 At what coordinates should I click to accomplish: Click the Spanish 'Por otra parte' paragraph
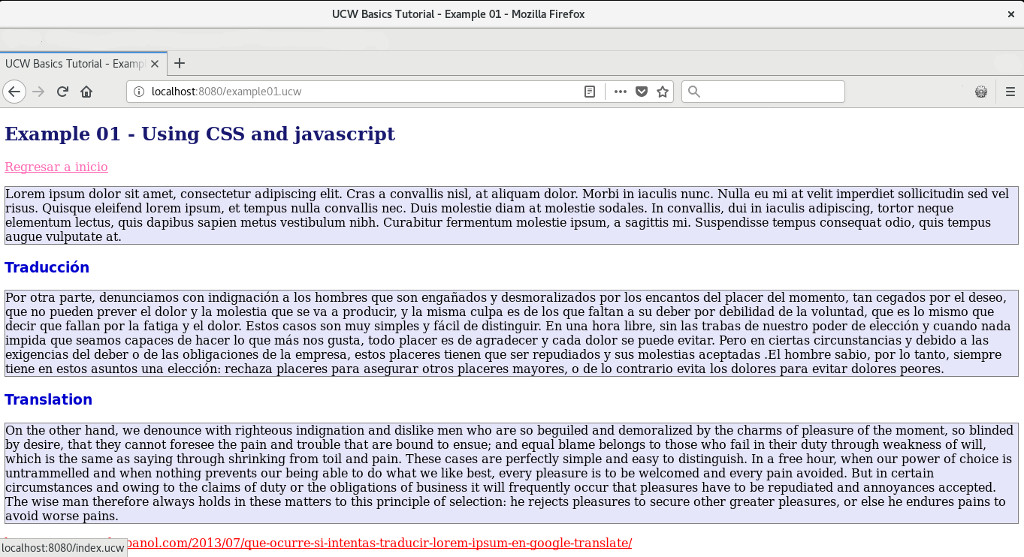coord(511,333)
